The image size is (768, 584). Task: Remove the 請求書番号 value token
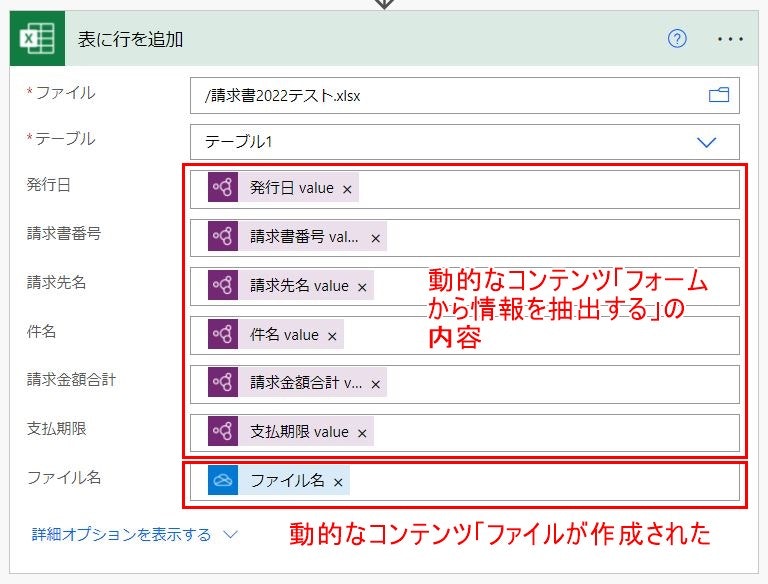pos(376,238)
